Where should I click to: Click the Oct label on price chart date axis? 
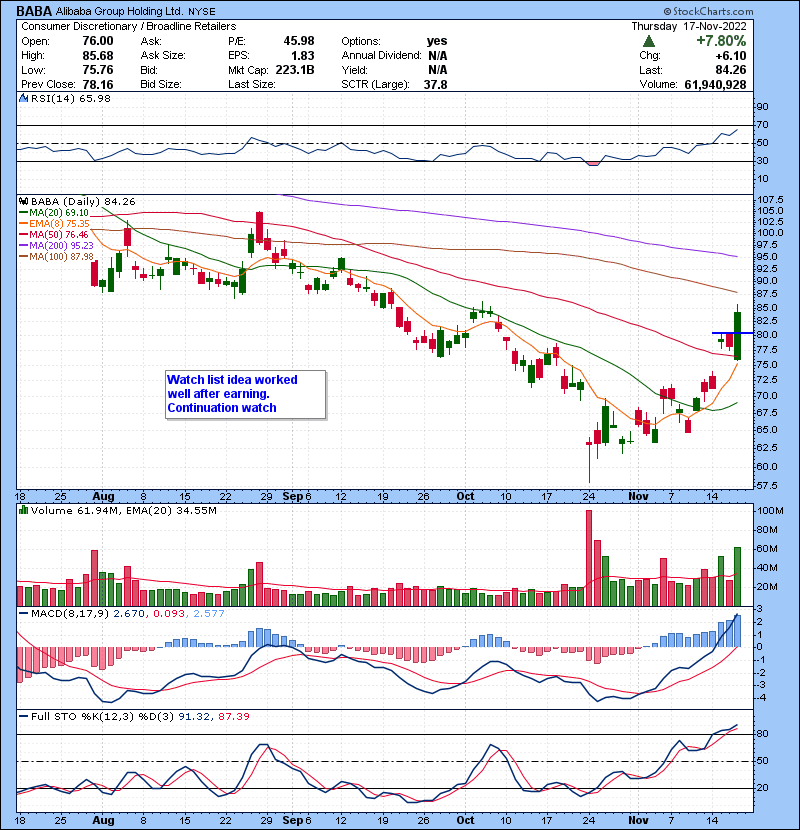coord(465,497)
